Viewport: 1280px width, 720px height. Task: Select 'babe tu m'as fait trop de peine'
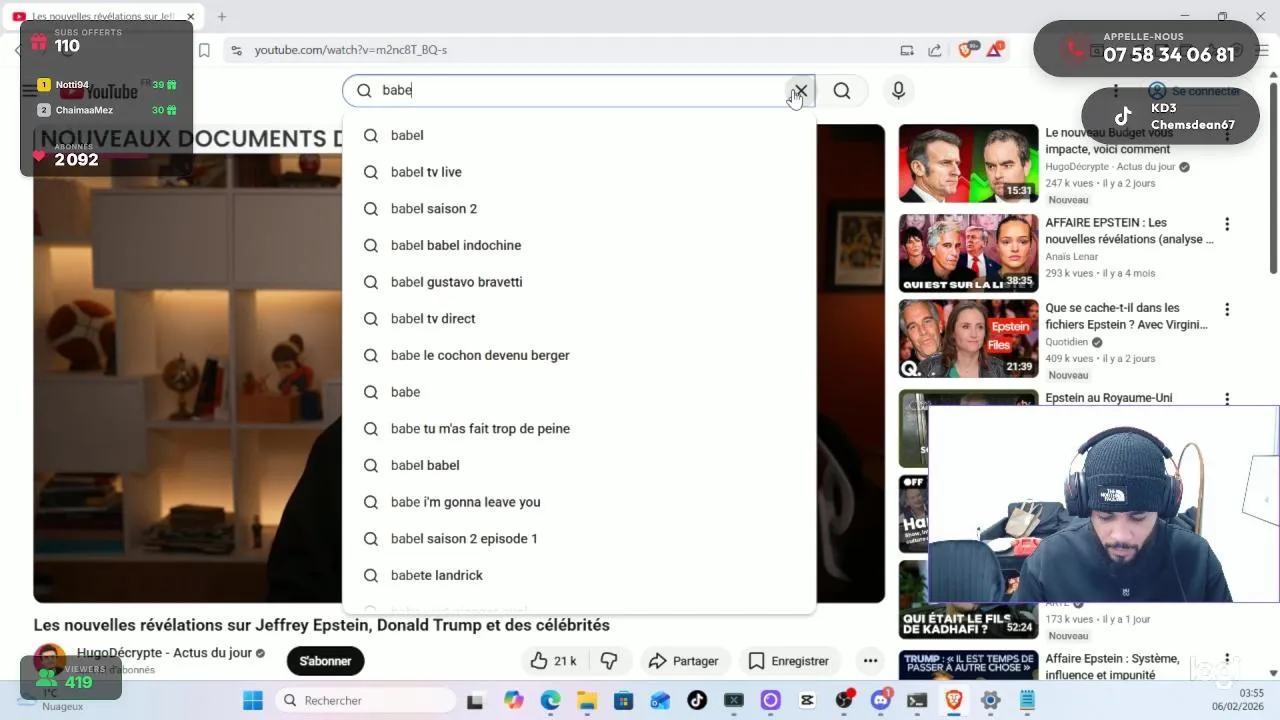[x=579, y=429]
